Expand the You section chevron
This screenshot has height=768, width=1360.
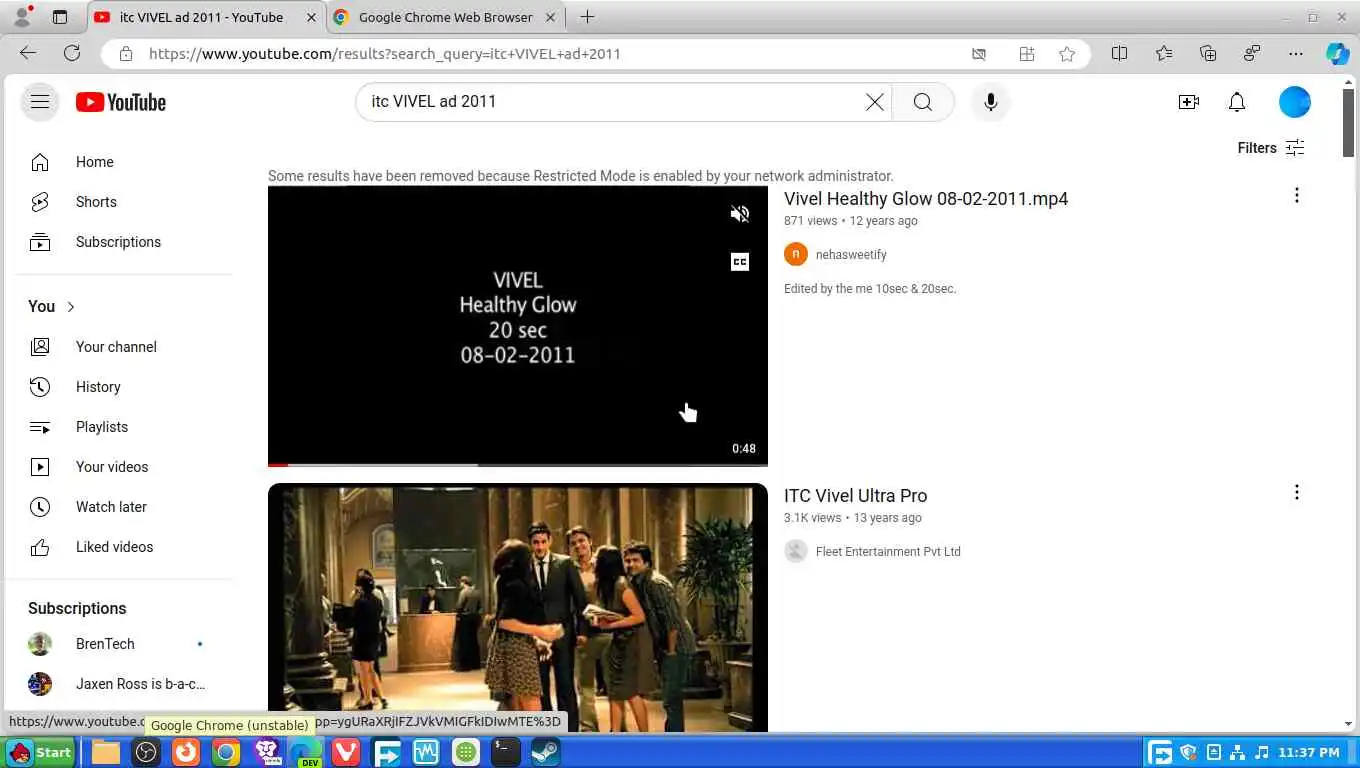(x=71, y=307)
